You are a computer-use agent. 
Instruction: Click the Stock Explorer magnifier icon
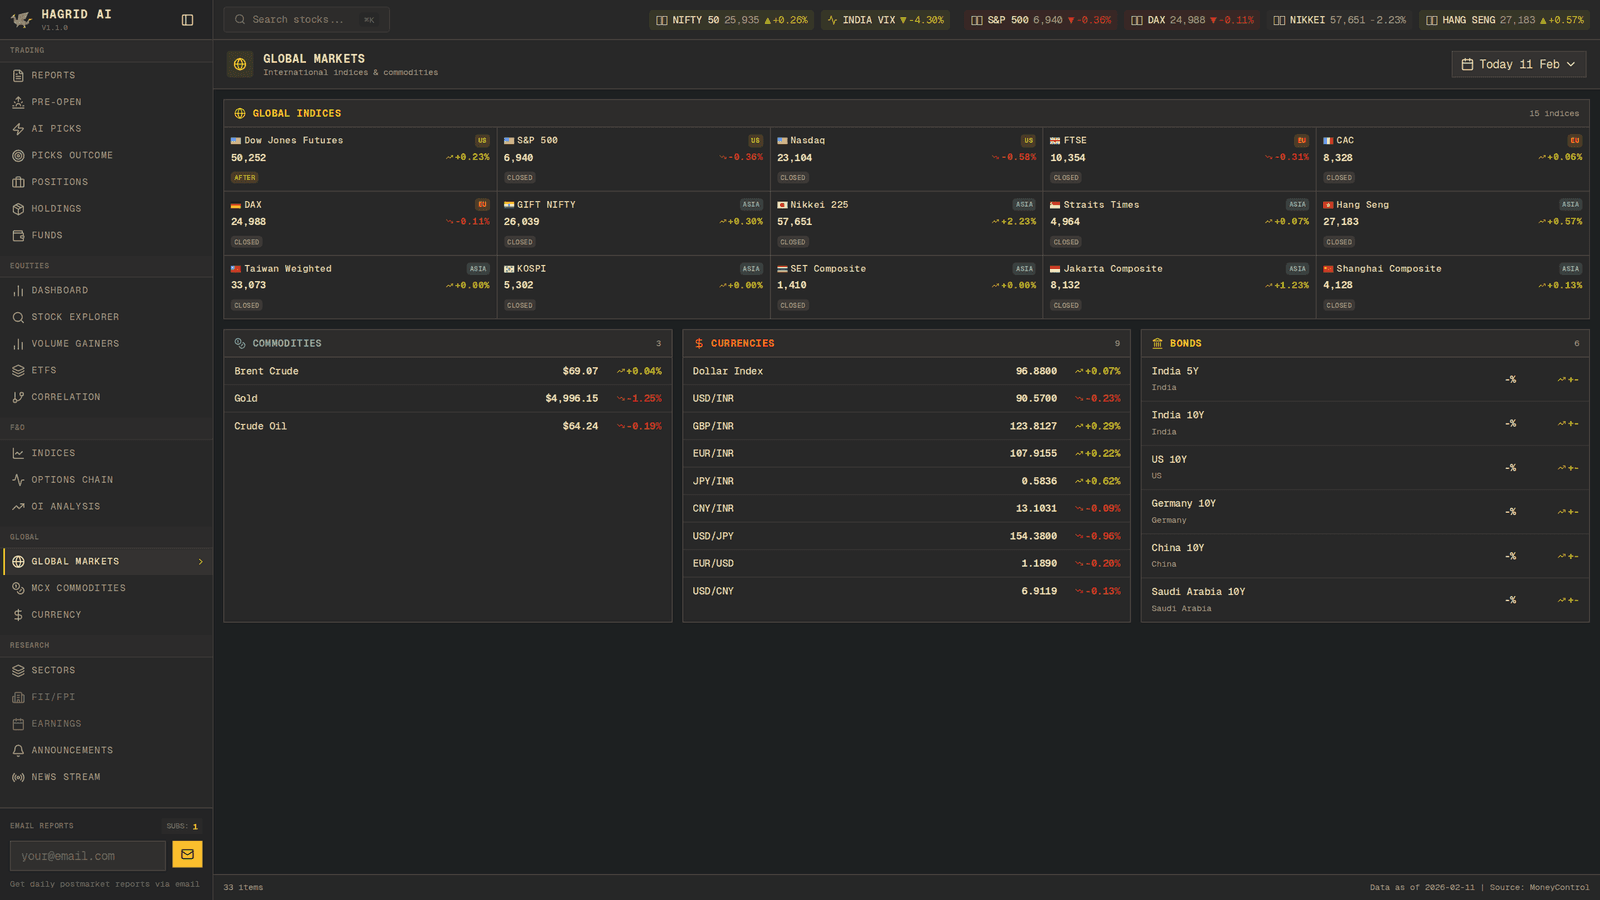pos(18,317)
